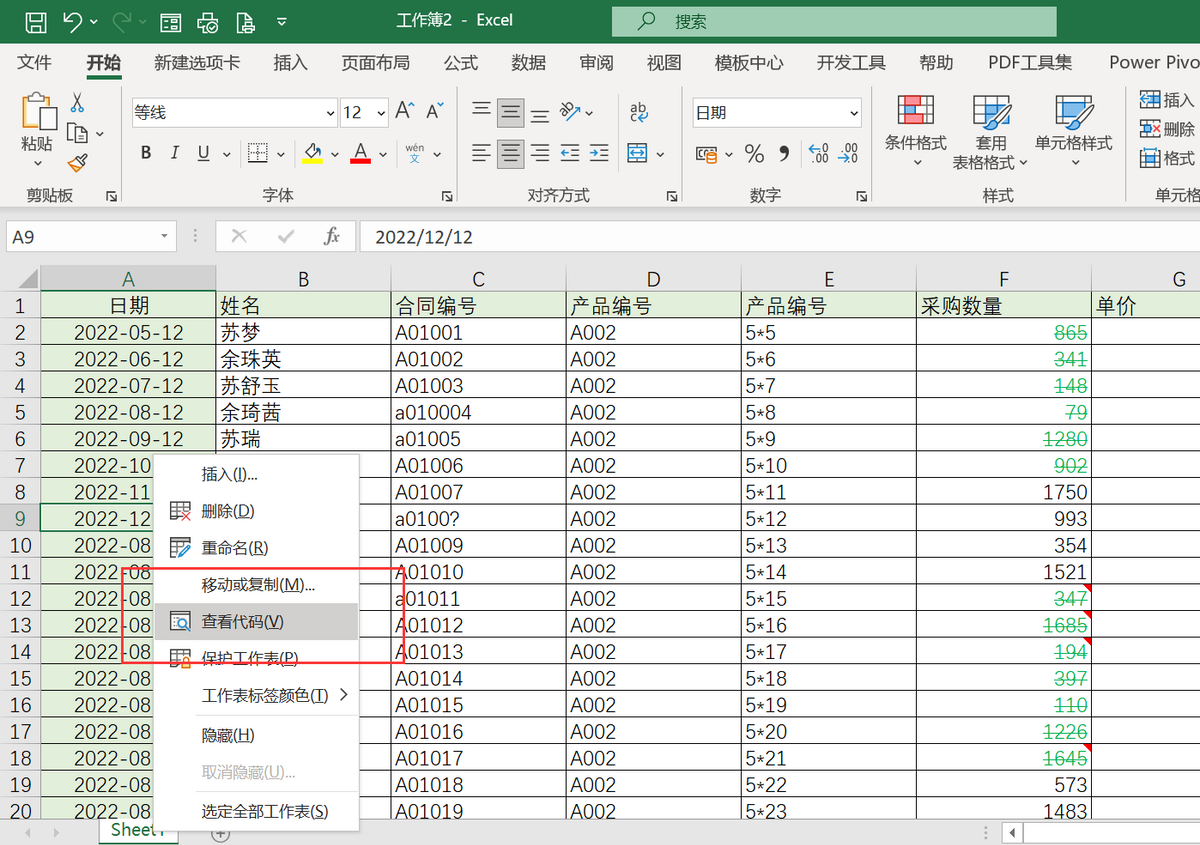
Task: Apply the accounting number format
Action: [x=707, y=154]
